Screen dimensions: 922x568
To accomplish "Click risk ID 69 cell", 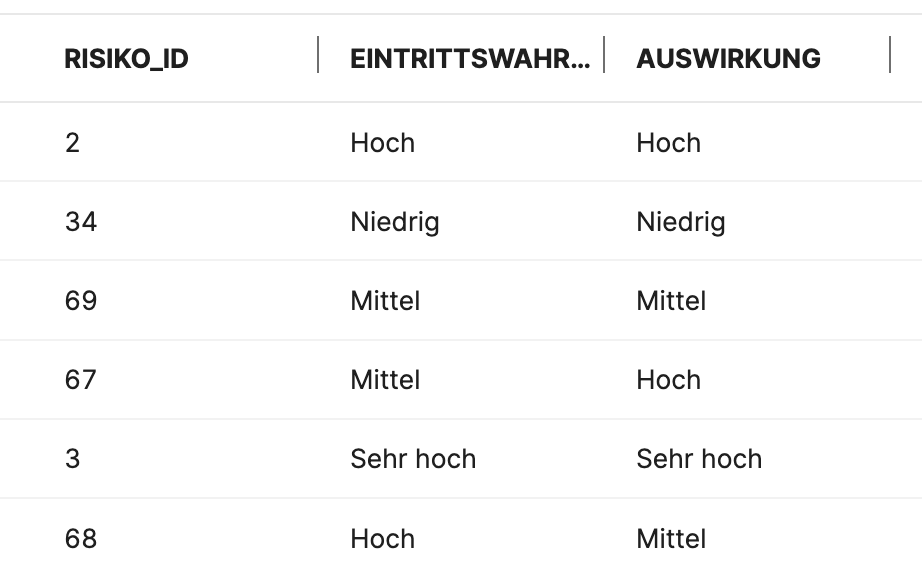I will point(81,301).
